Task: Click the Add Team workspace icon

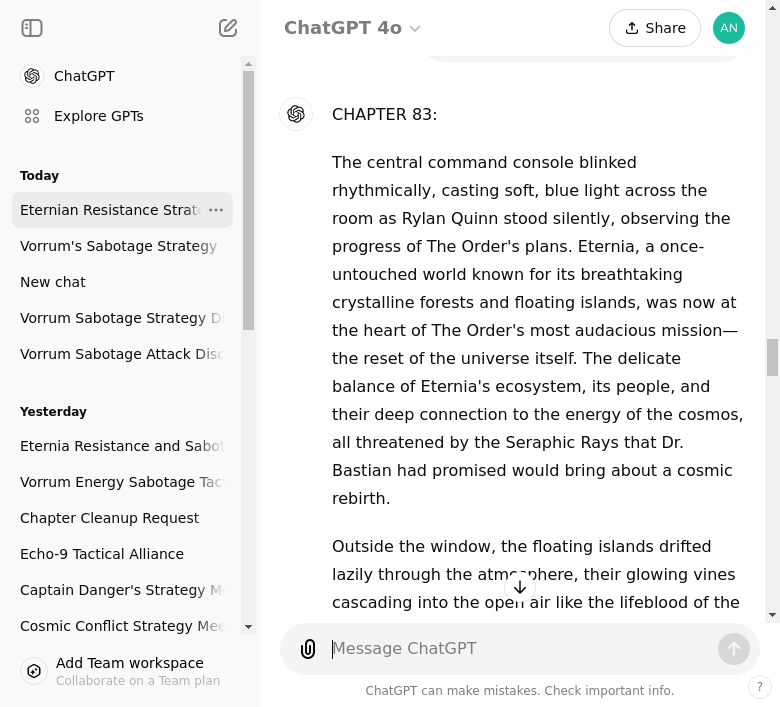Action: [34, 671]
